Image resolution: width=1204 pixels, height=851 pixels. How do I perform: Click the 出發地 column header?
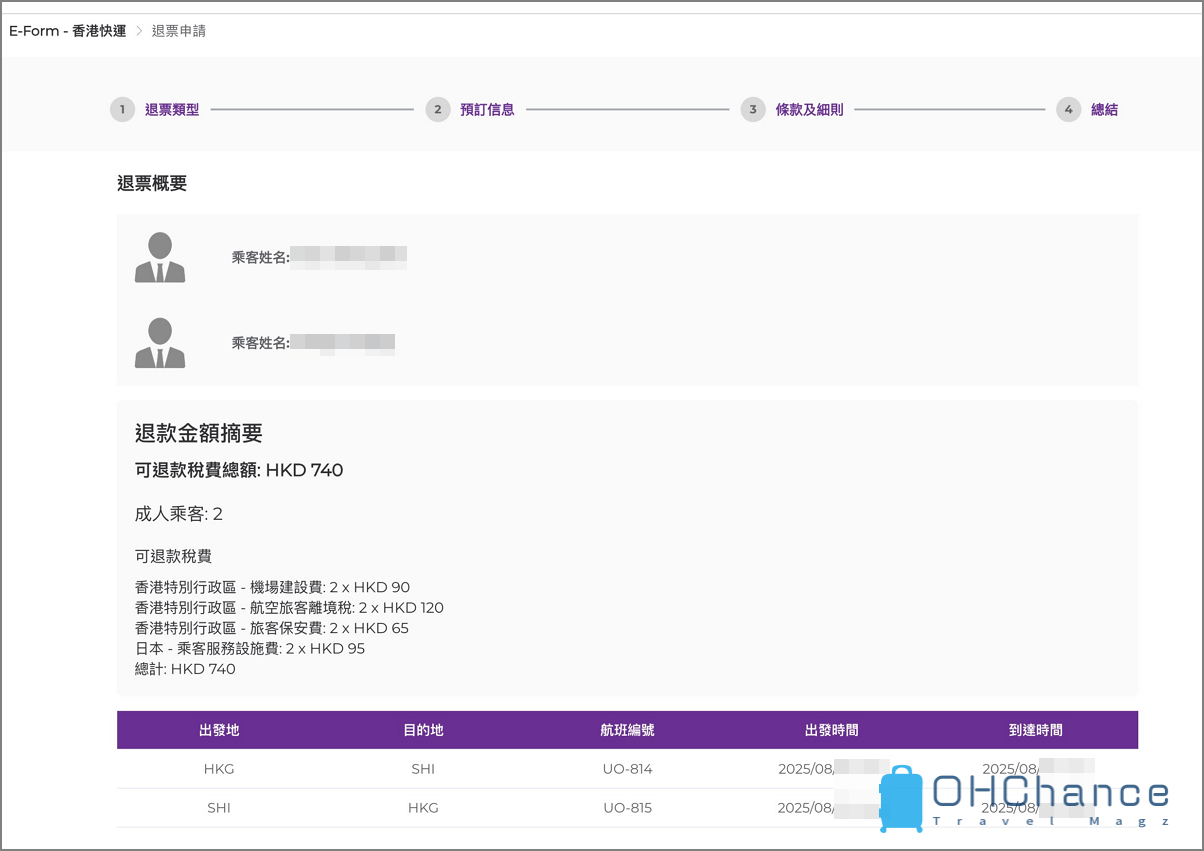tap(219, 730)
